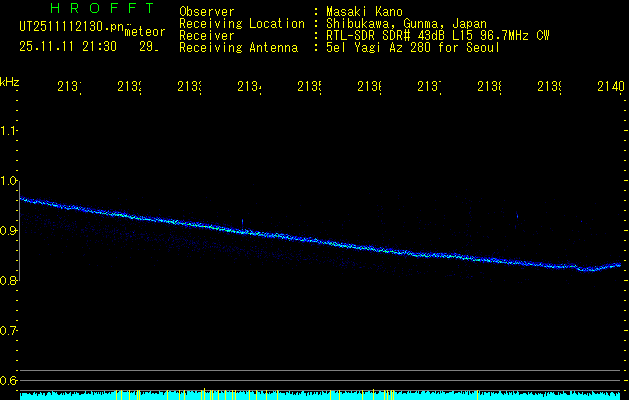
Task: Click the 1.0 kHz axis label
Action: 8,181
